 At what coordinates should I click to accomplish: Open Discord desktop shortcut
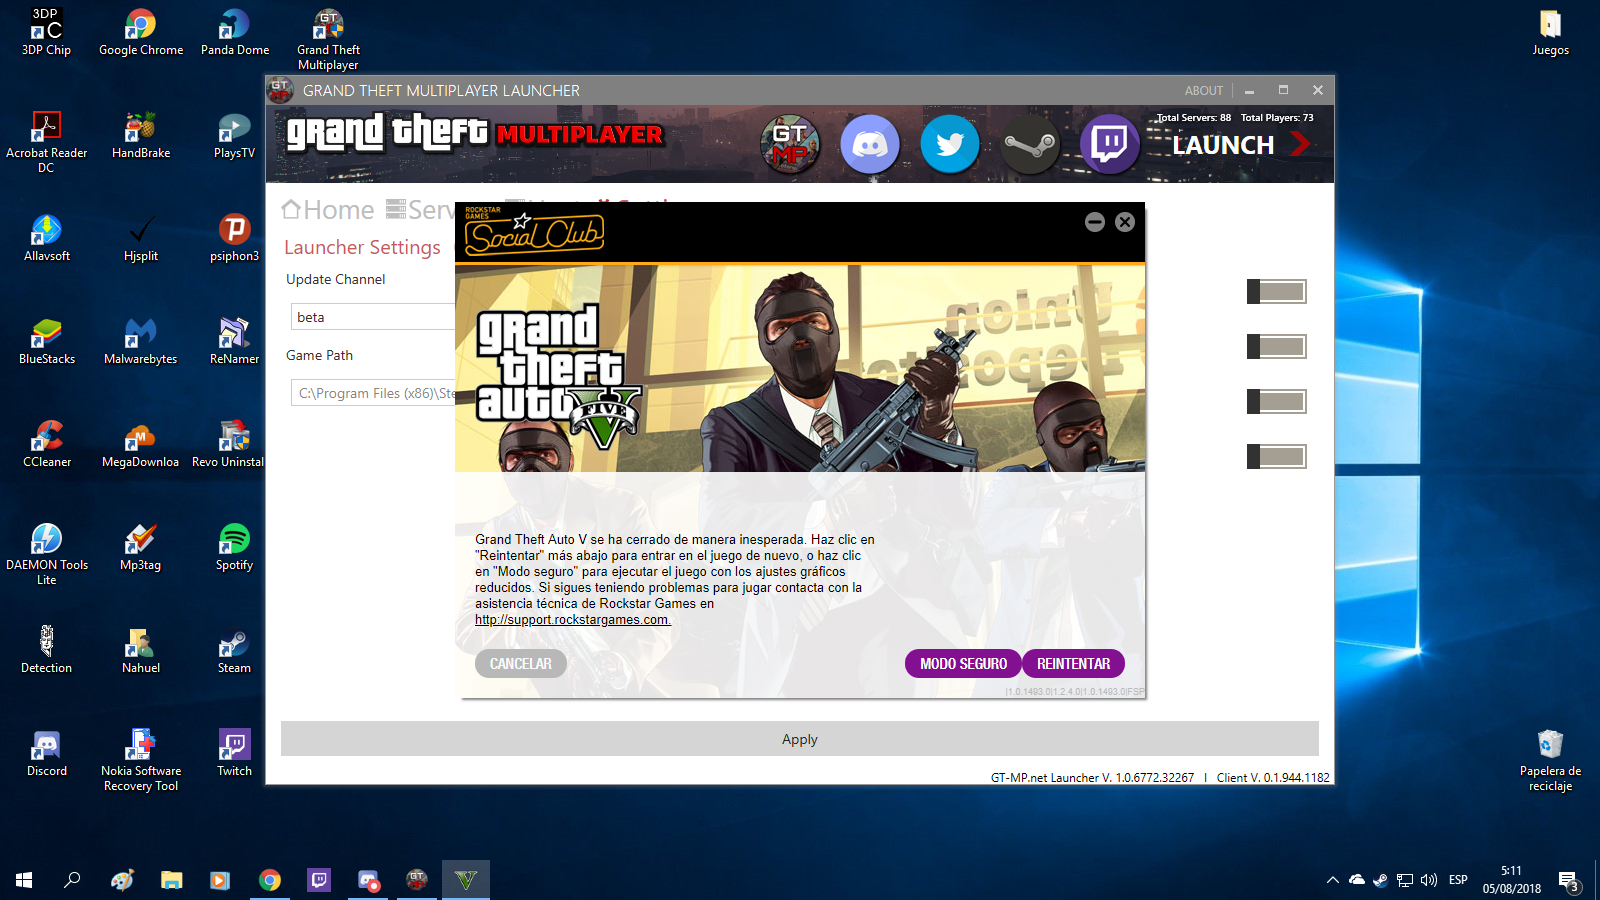pyautogui.click(x=47, y=753)
